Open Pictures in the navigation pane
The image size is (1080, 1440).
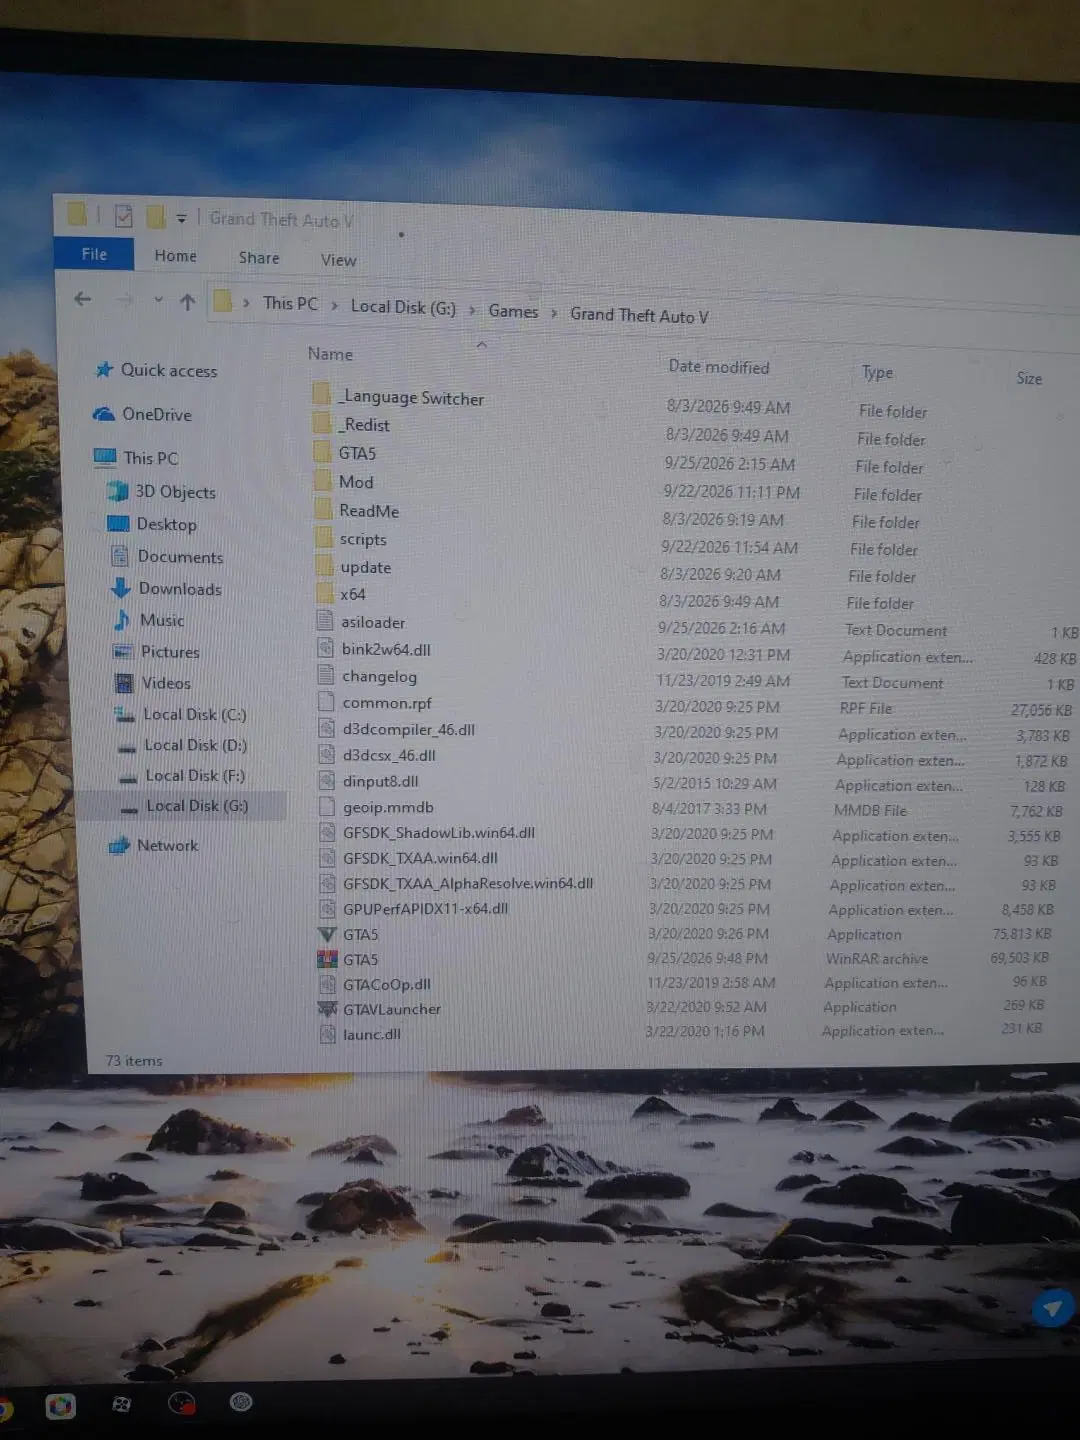coord(170,652)
